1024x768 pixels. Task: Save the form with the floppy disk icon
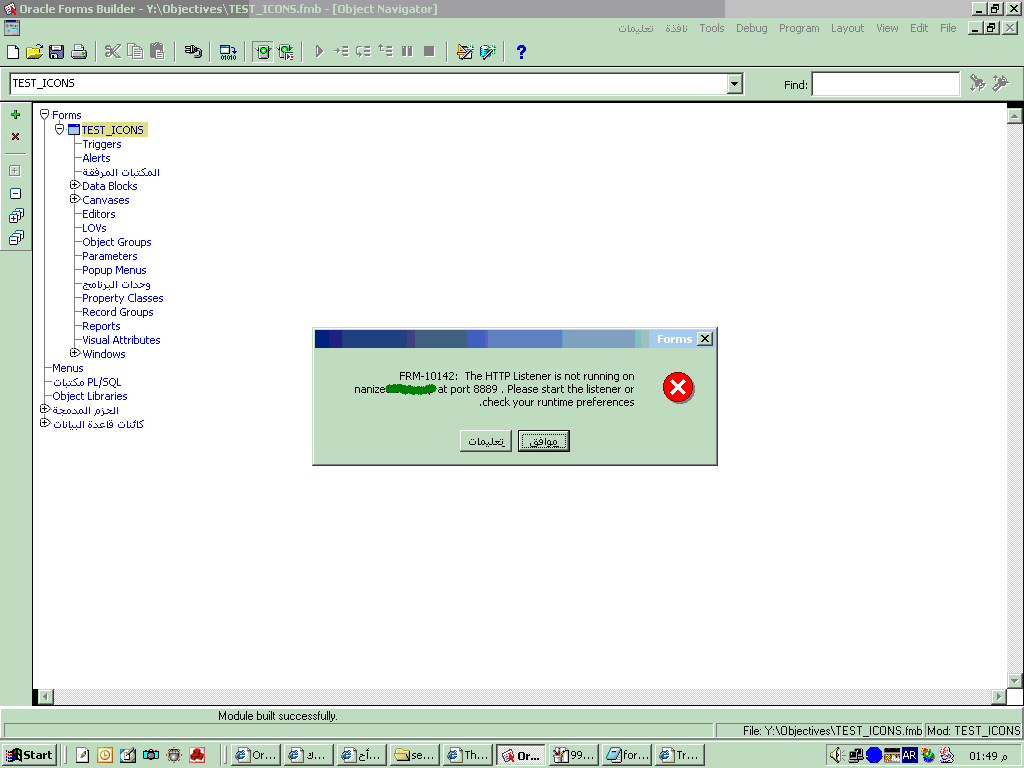[56, 52]
